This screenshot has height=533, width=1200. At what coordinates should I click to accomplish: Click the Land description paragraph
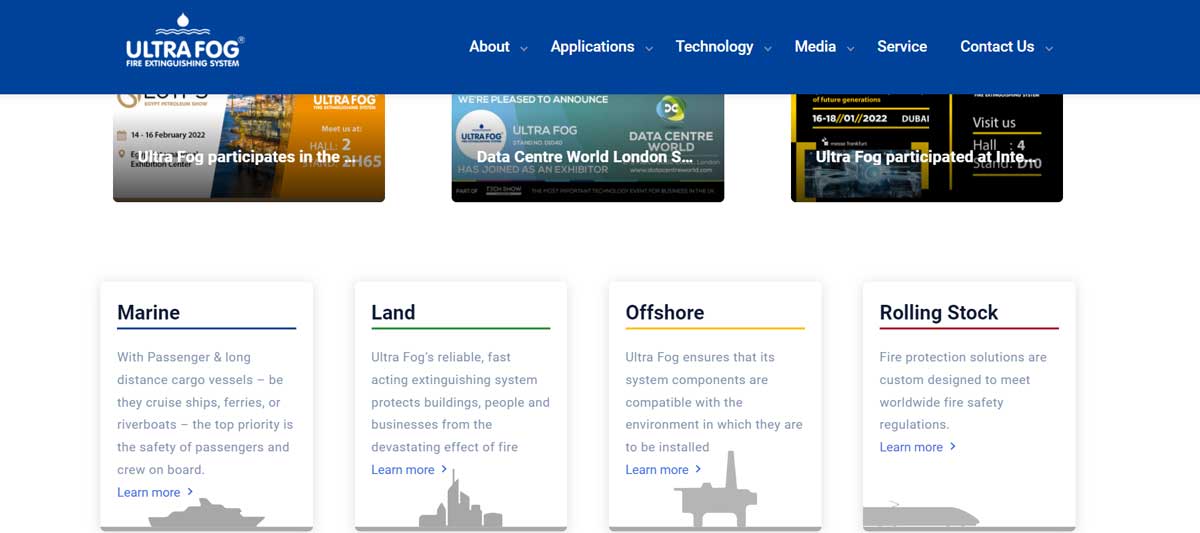(460, 402)
